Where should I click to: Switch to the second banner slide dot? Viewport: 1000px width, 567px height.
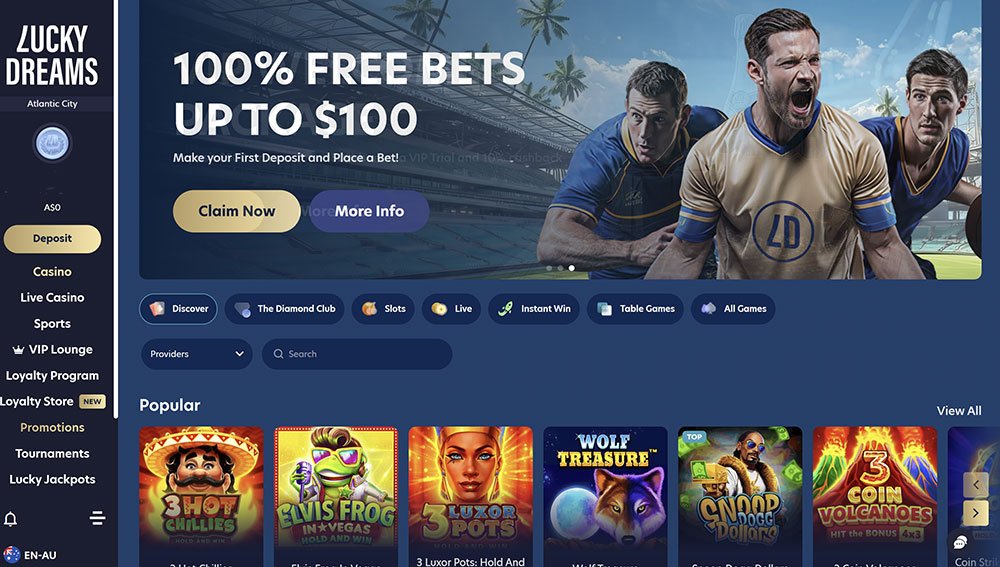[560, 268]
